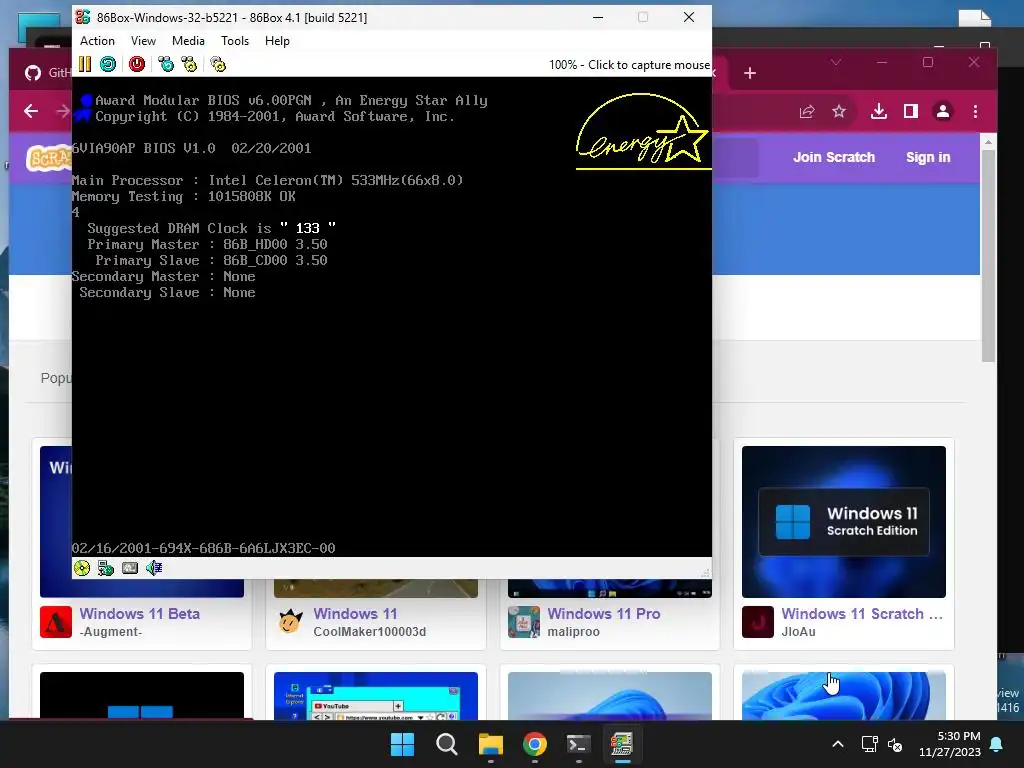Open the Tools menu in 86Box
This screenshot has width=1024, height=768.
click(235, 40)
